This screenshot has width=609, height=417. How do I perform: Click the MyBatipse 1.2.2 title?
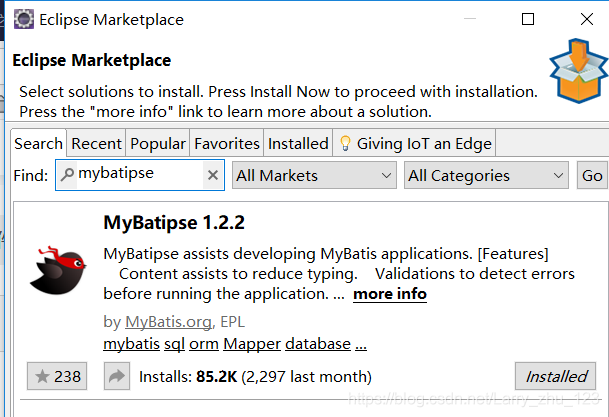point(174,223)
